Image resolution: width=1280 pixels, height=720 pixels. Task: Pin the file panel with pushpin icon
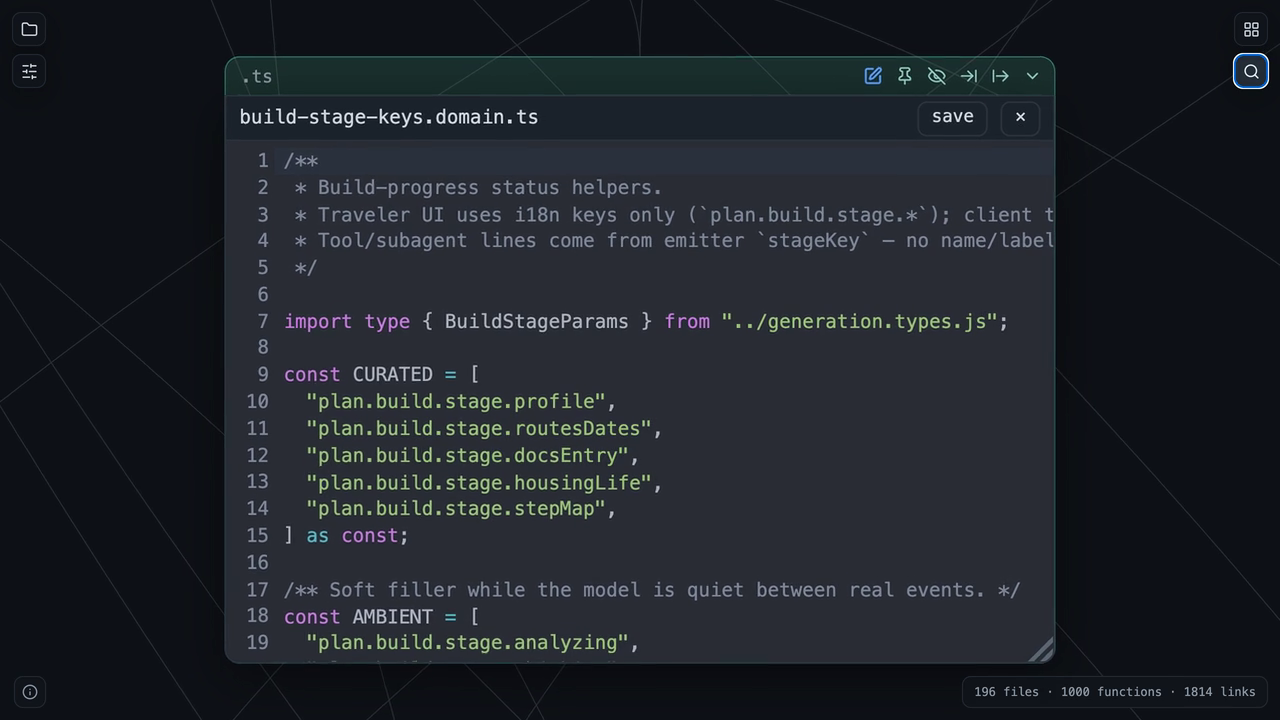[x=905, y=76]
